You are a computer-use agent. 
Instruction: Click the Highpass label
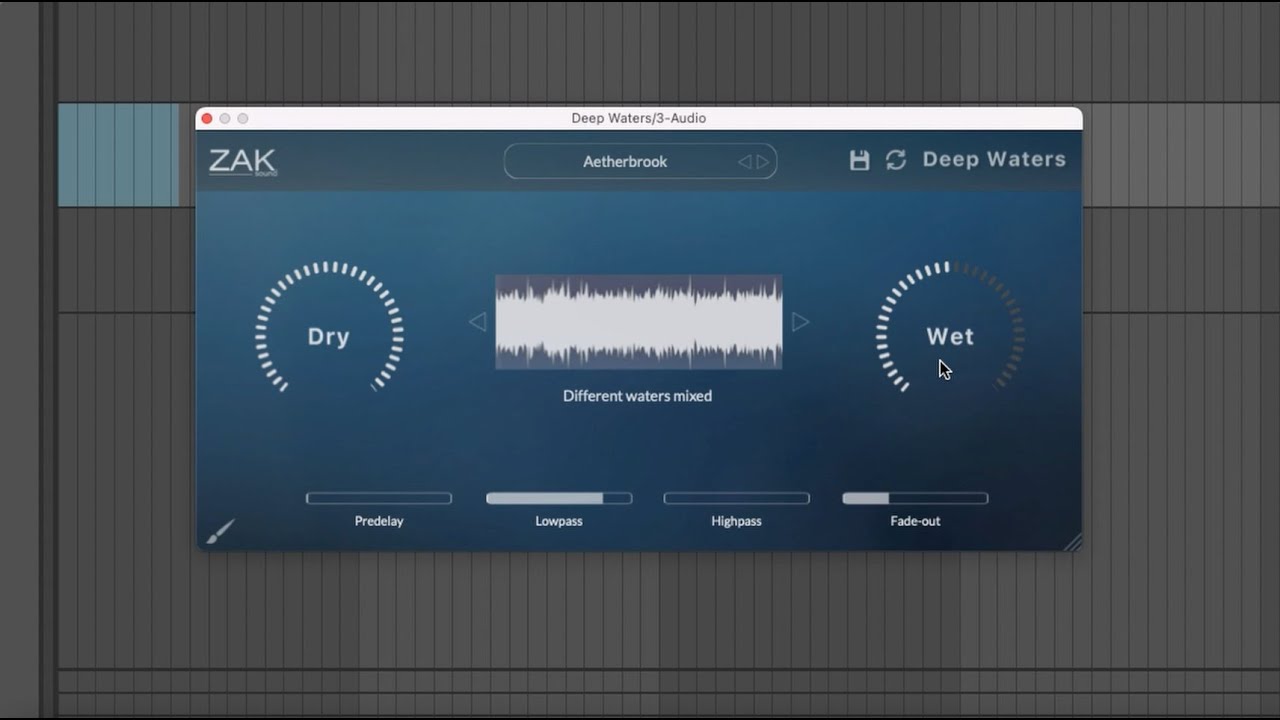tap(737, 521)
